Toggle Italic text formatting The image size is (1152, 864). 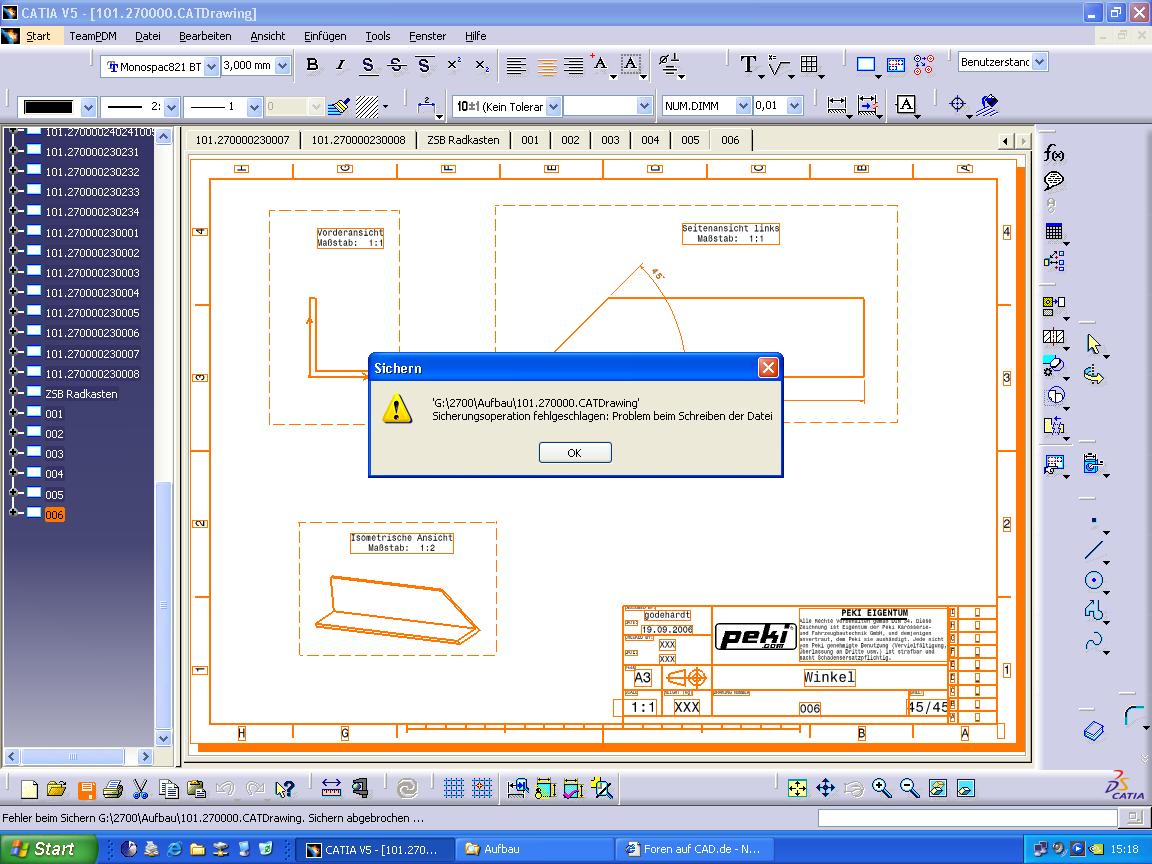tap(340, 65)
